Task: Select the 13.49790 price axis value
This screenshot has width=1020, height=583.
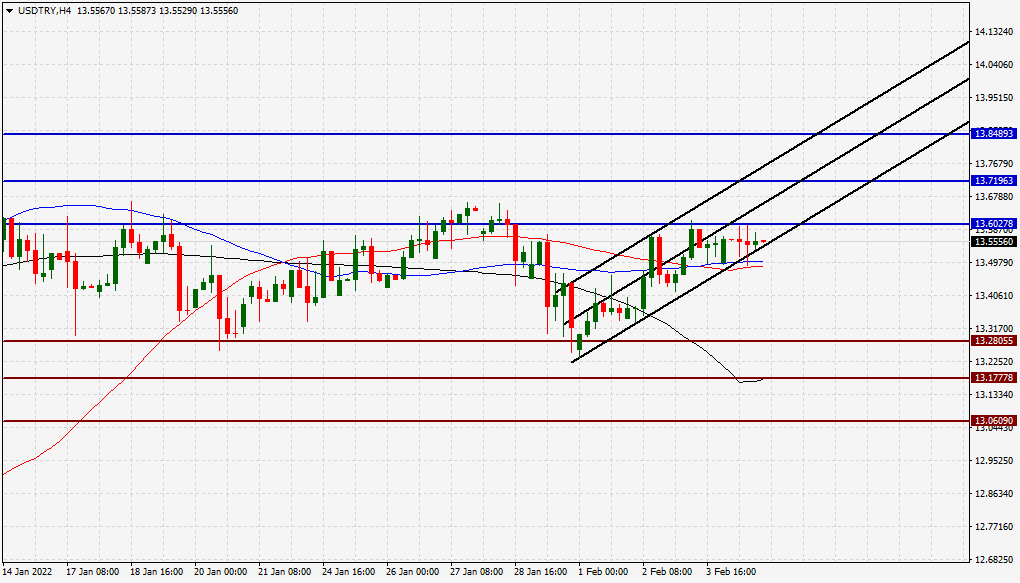Action: click(994, 263)
